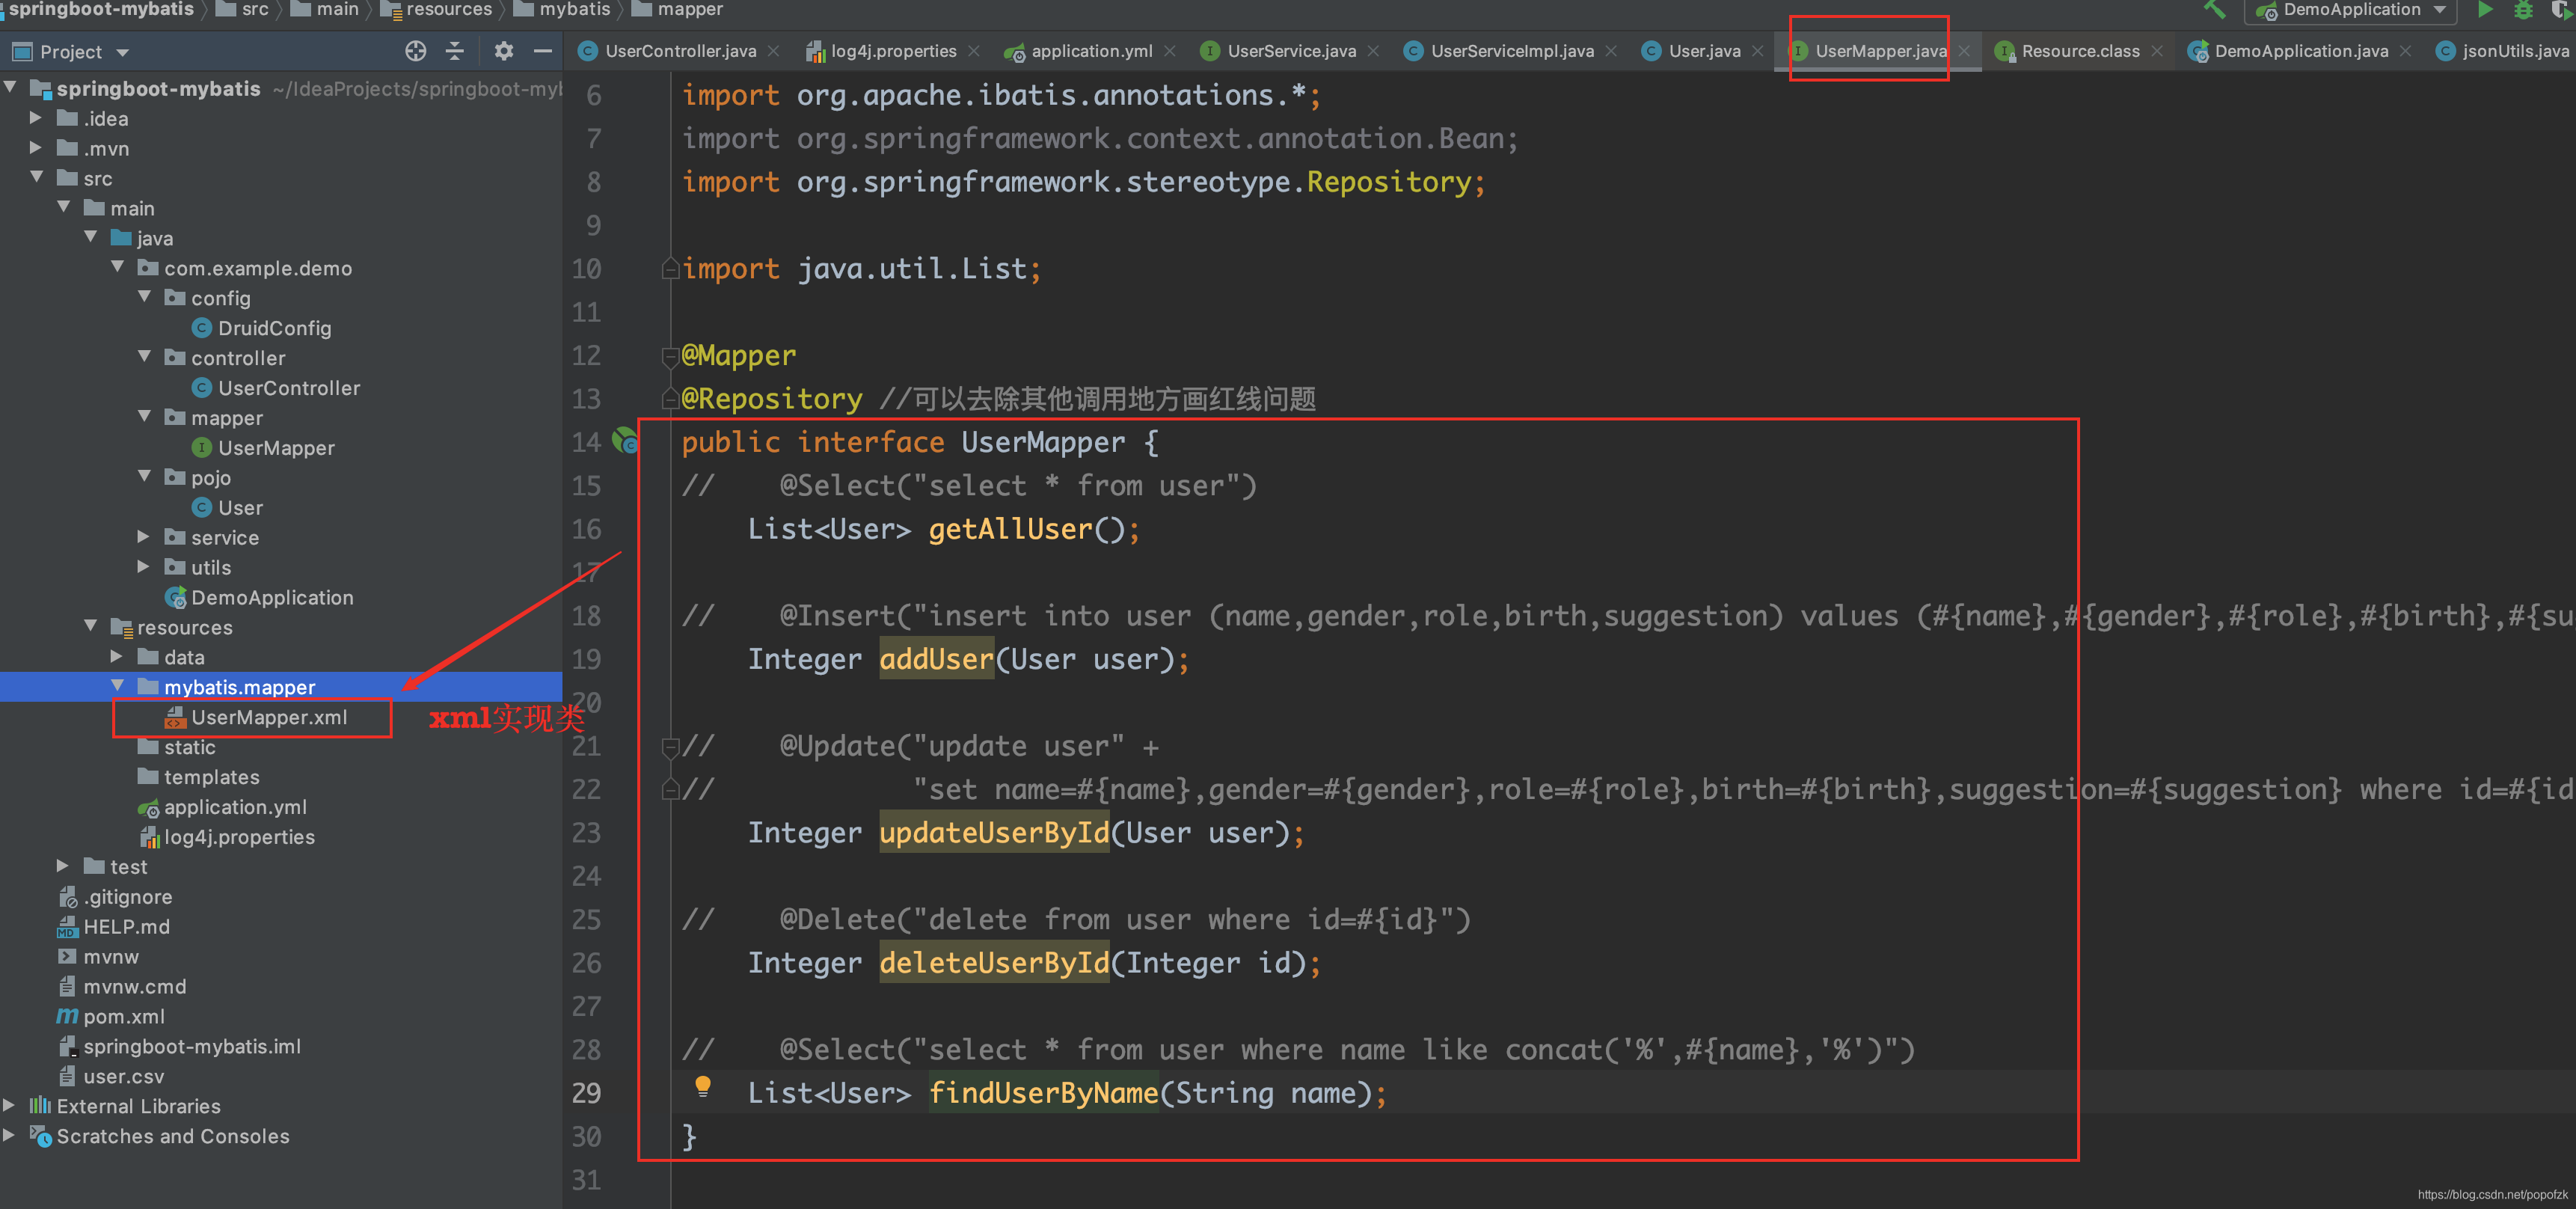Select the mvnw.cmd file
Viewport: 2576px width, 1209px height.
pos(134,987)
